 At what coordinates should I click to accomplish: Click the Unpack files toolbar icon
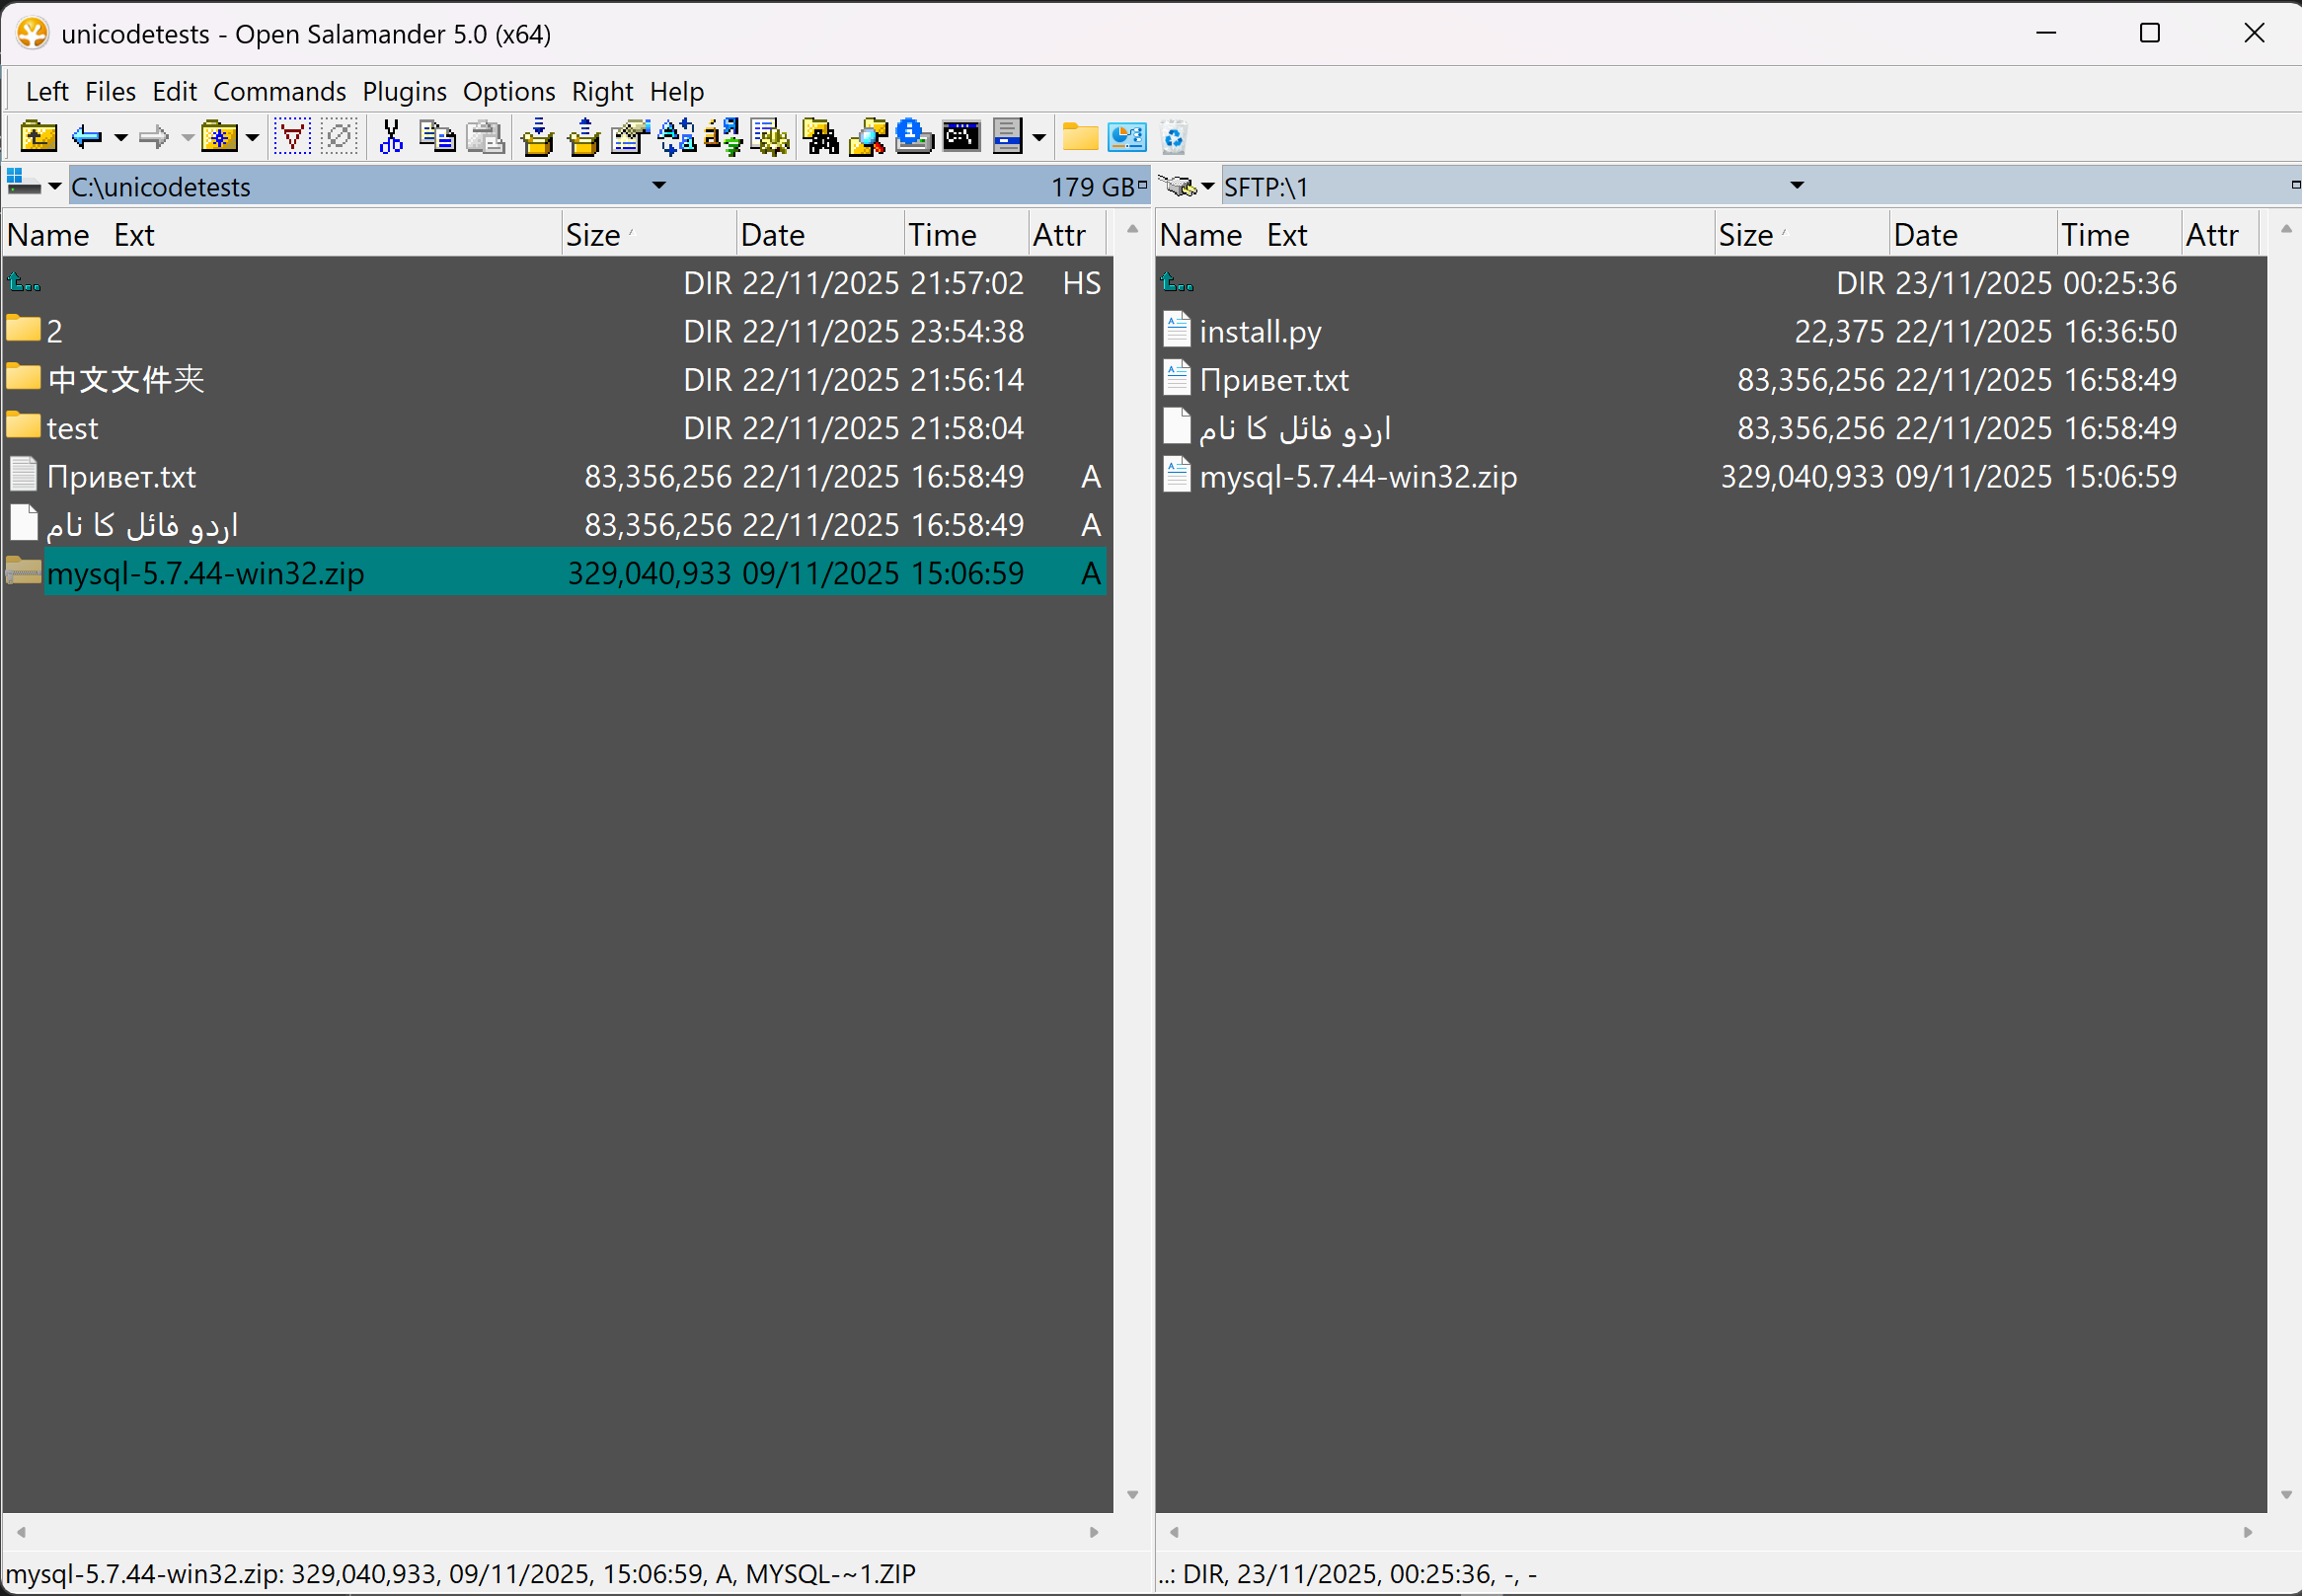[x=584, y=137]
